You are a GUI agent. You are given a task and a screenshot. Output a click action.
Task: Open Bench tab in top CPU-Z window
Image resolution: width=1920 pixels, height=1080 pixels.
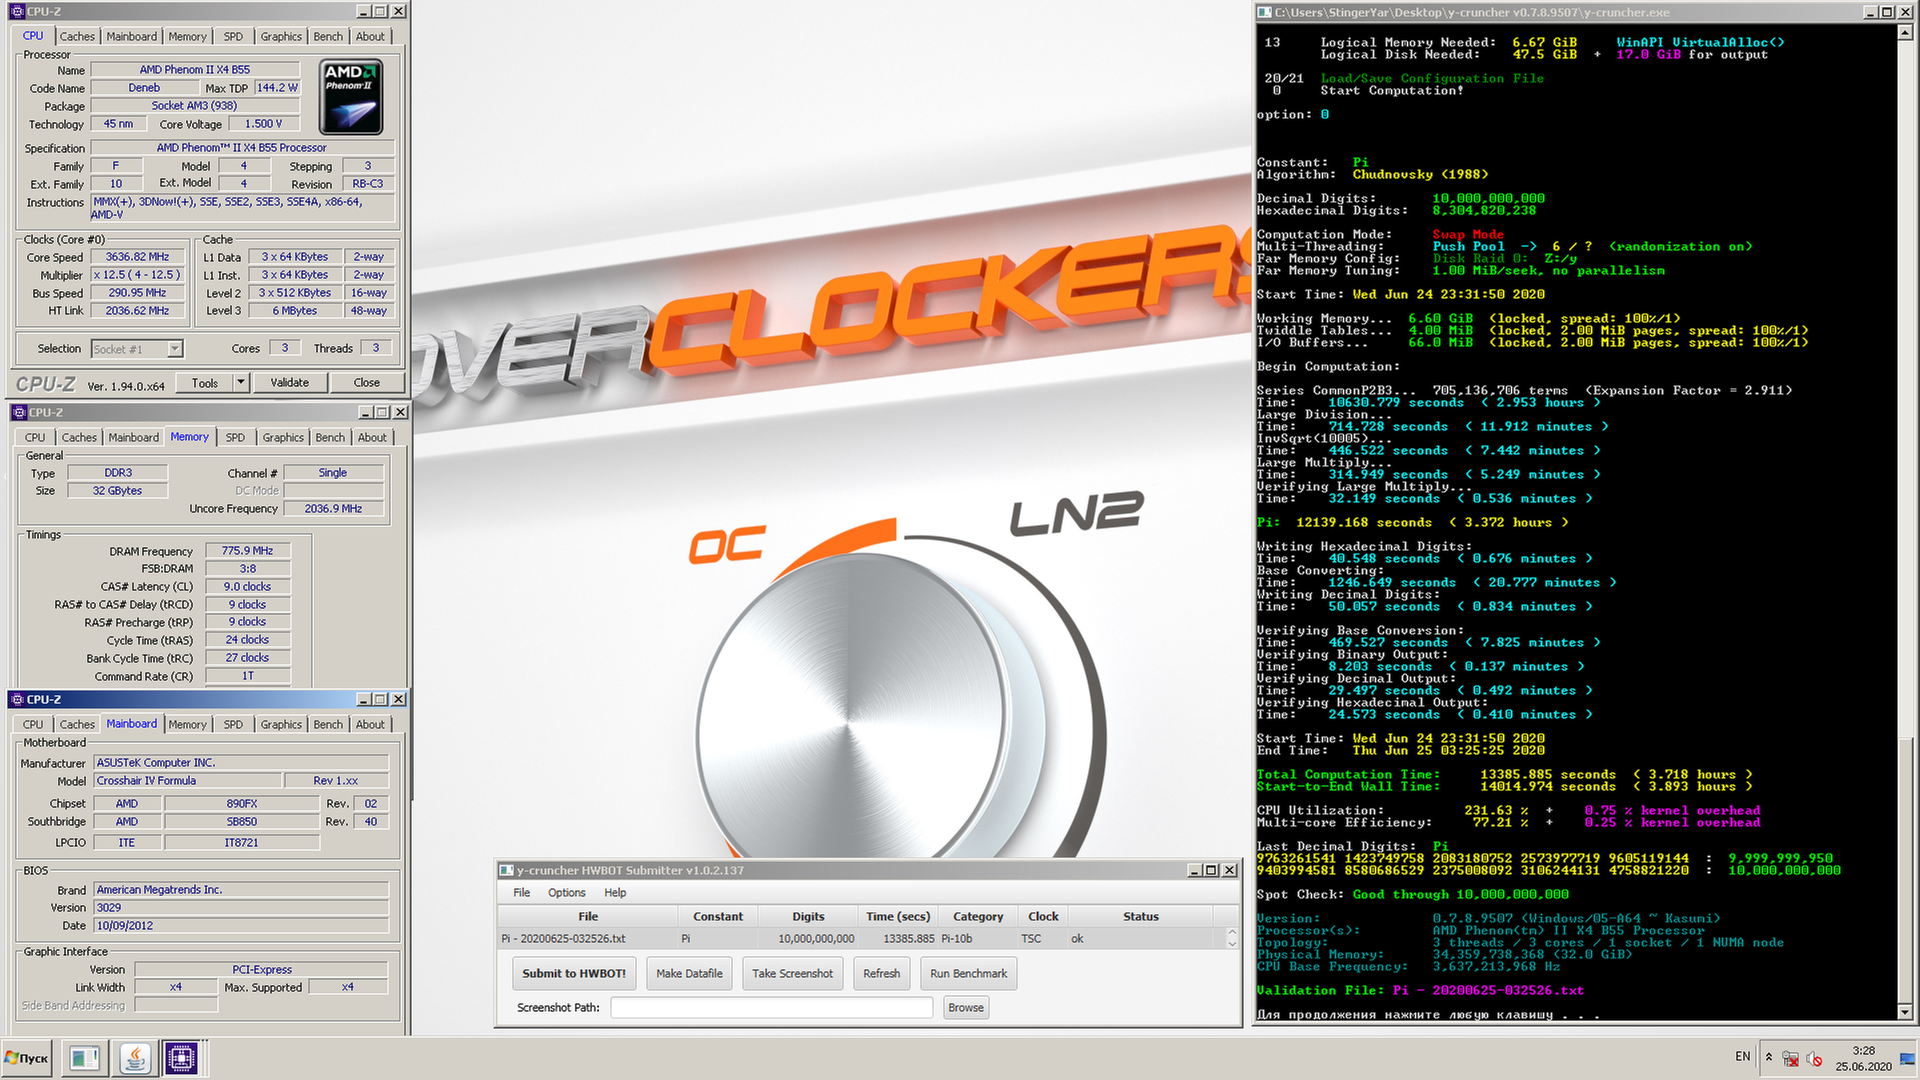328,36
